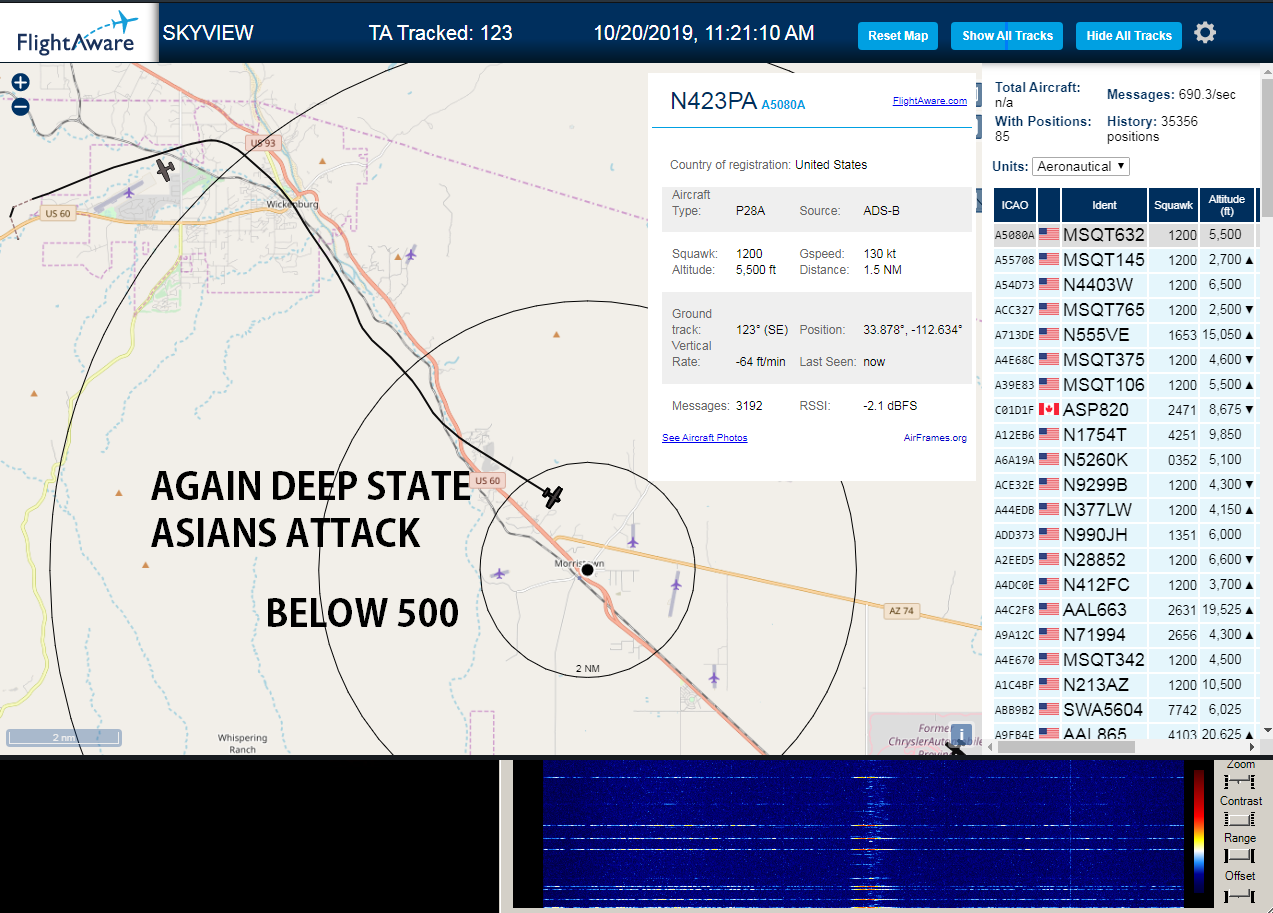This screenshot has width=1273, height=913.
Task: Click Show All Tracks button
Action: click(x=1007, y=36)
